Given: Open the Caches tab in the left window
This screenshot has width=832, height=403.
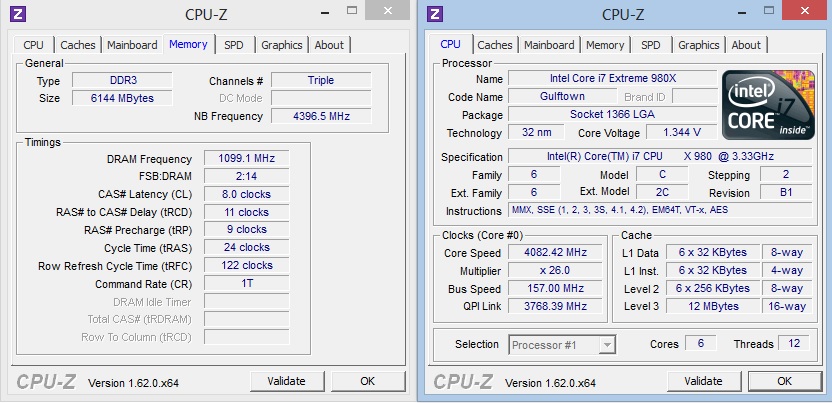Looking at the screenshot, I should tap(77, 45).
